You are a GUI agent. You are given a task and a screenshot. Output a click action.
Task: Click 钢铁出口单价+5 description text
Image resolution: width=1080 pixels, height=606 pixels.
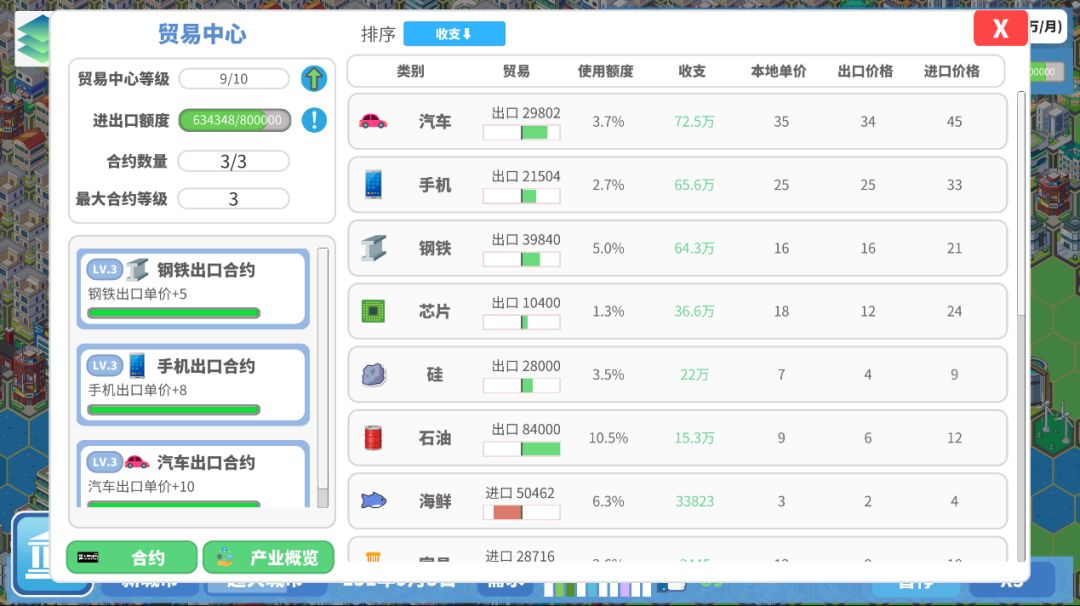[x=137, y=294]
